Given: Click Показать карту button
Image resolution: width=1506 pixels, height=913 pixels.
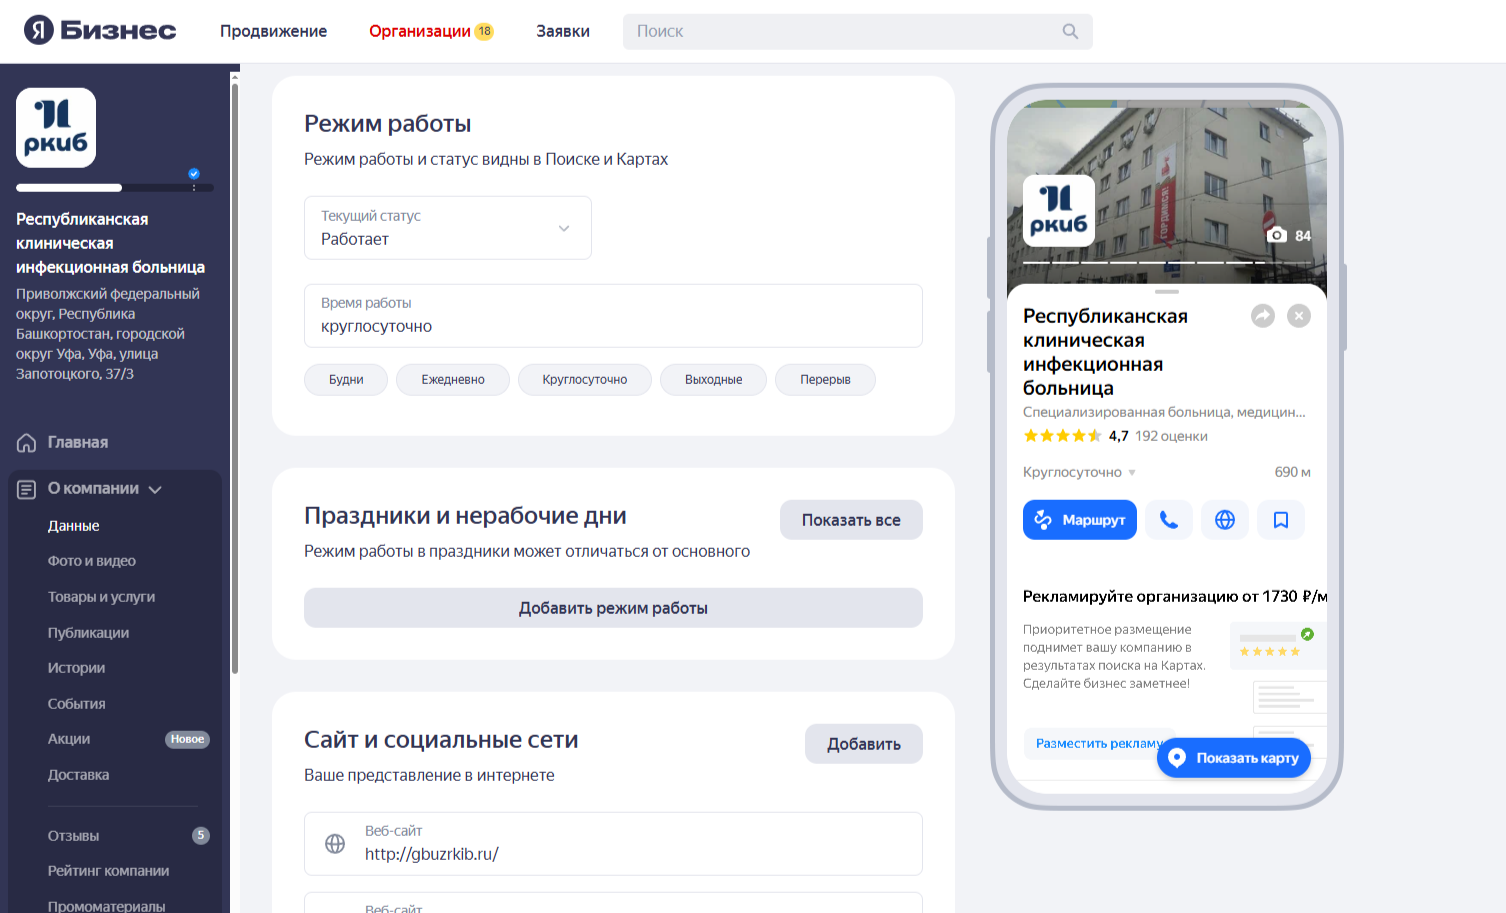Looking at the screenshot, I should pyautogui.click(x=1234, y=758).
